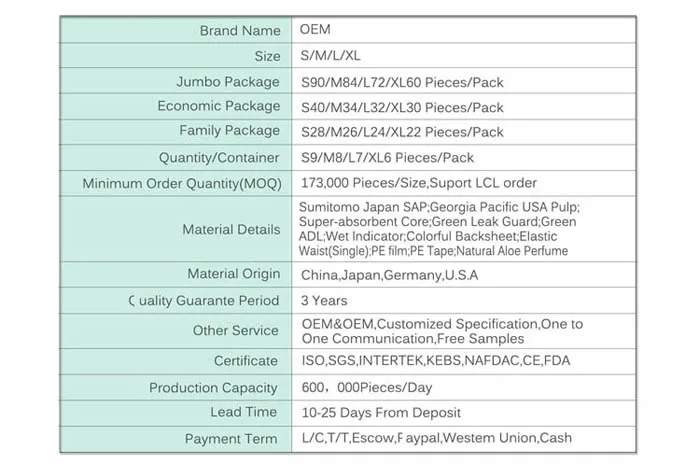This screenshot has height=464, width=700.
Task: Click the Minimum Order Quantity(MOQ) label
Action: [x=181, y=184]
